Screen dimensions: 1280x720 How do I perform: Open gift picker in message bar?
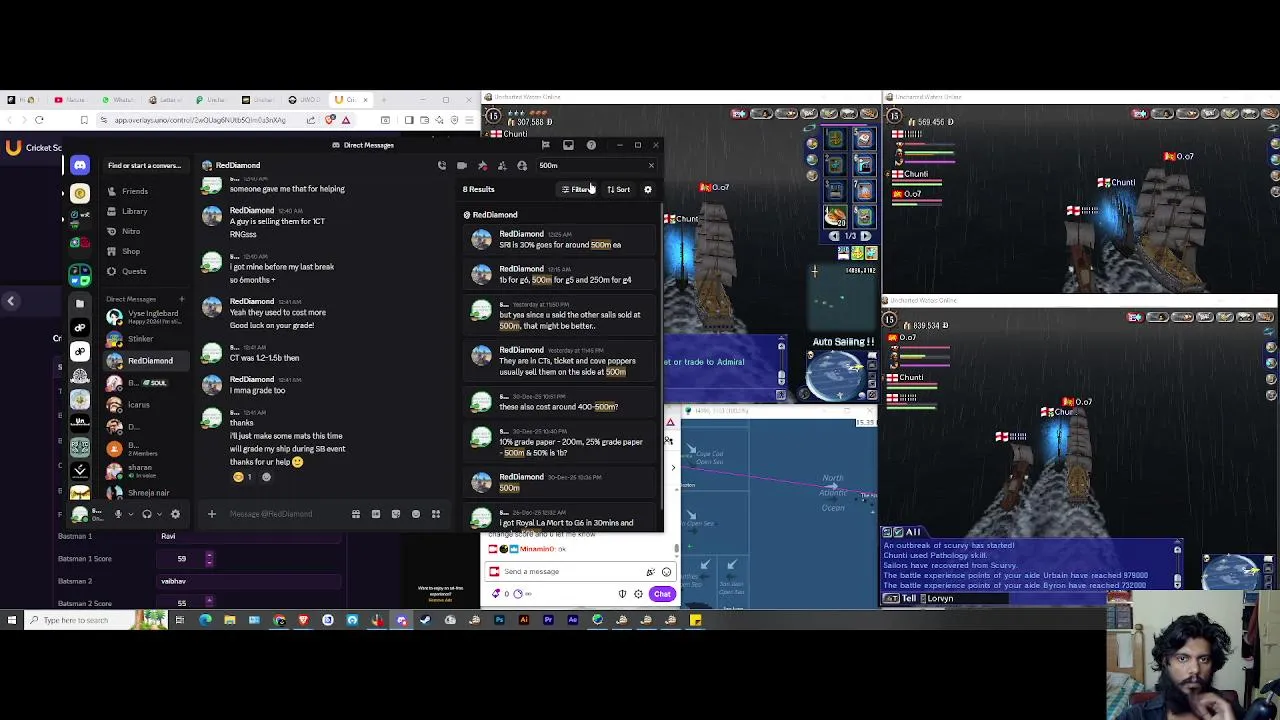click(x=356, y=514)
